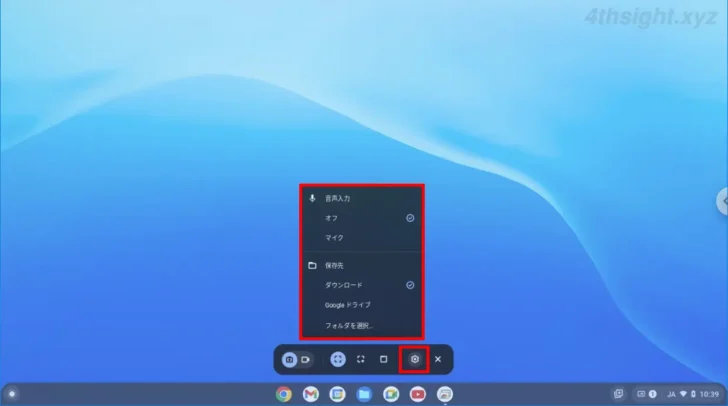This screenshot has height=406, width=728.
Task: Open Chrome browser from shelf
Action: click(x=284, y=394)
